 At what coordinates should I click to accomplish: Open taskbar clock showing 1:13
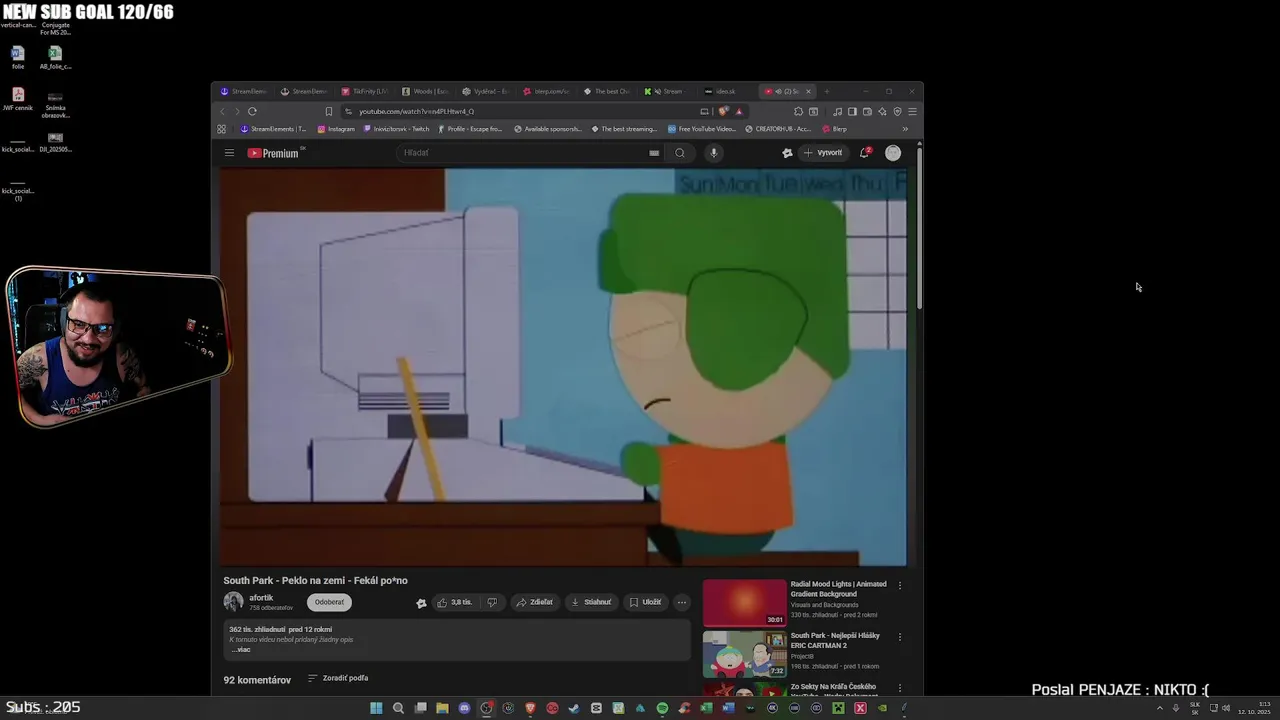1256,708
